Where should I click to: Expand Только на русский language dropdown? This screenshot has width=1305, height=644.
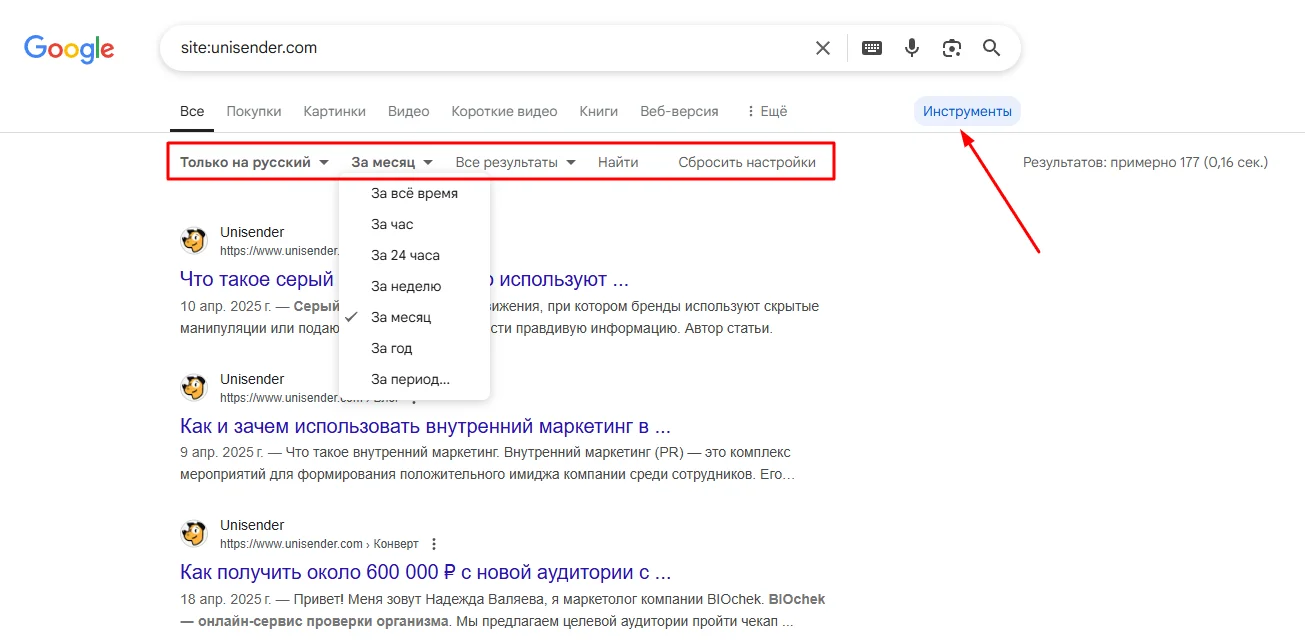(x=254, y=162)
